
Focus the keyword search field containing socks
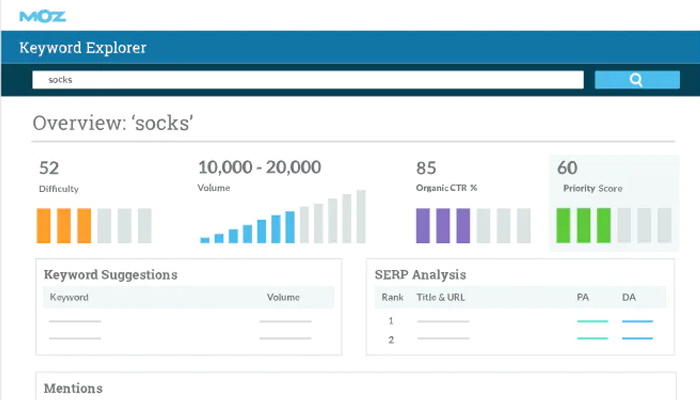[308, 80]
